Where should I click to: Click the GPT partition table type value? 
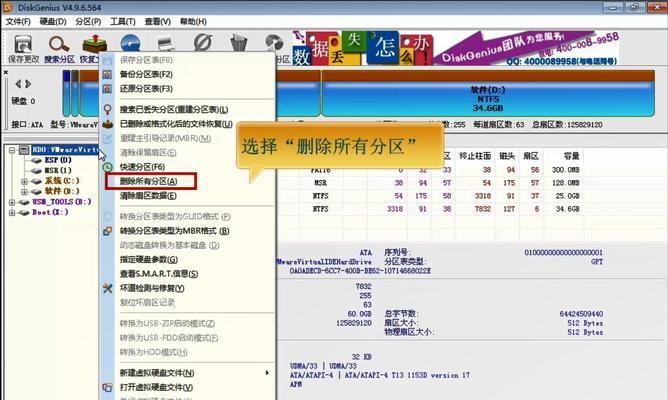597,262
